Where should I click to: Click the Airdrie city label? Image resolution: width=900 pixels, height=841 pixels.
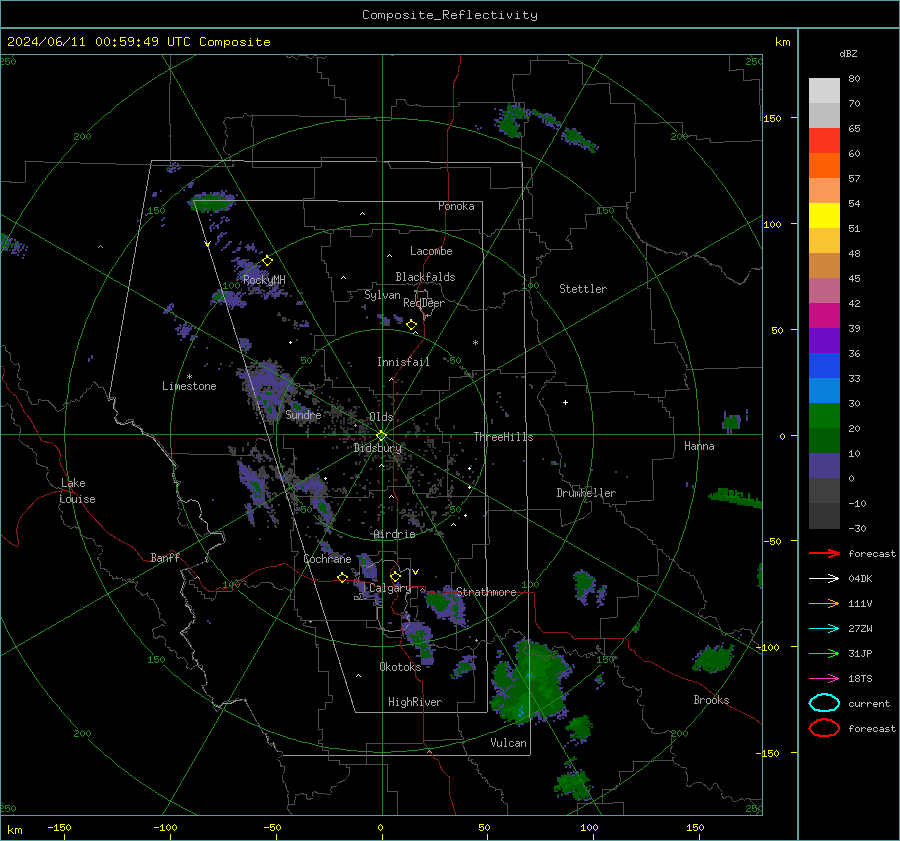pyautogui.click(x=394, y=534)
